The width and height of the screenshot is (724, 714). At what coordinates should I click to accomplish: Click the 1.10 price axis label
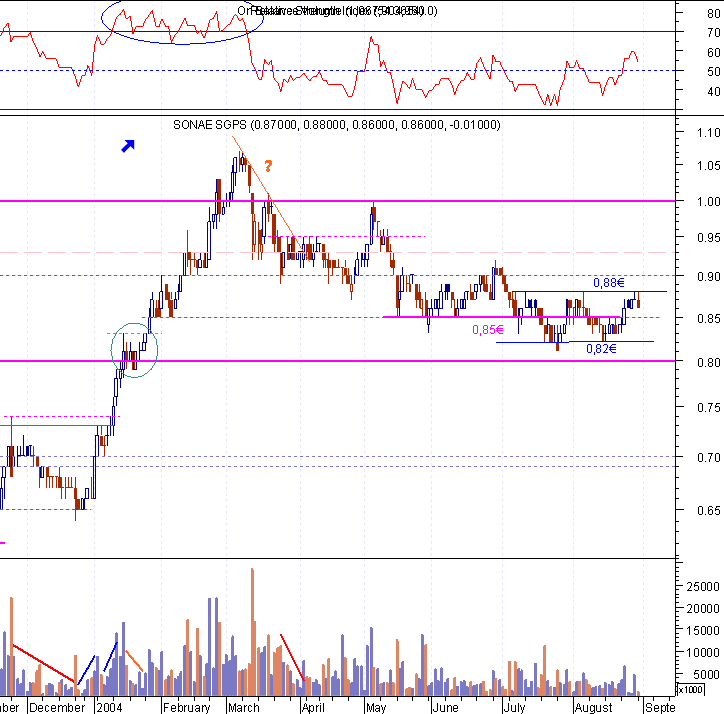pos(708,133)
